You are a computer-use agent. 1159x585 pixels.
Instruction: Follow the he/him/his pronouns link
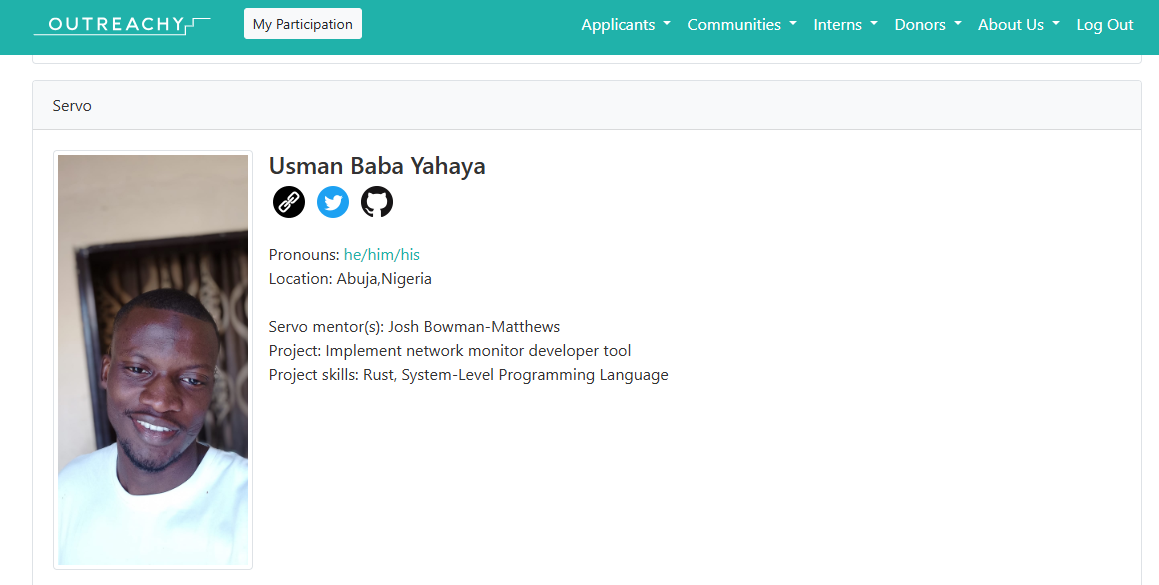381,254
